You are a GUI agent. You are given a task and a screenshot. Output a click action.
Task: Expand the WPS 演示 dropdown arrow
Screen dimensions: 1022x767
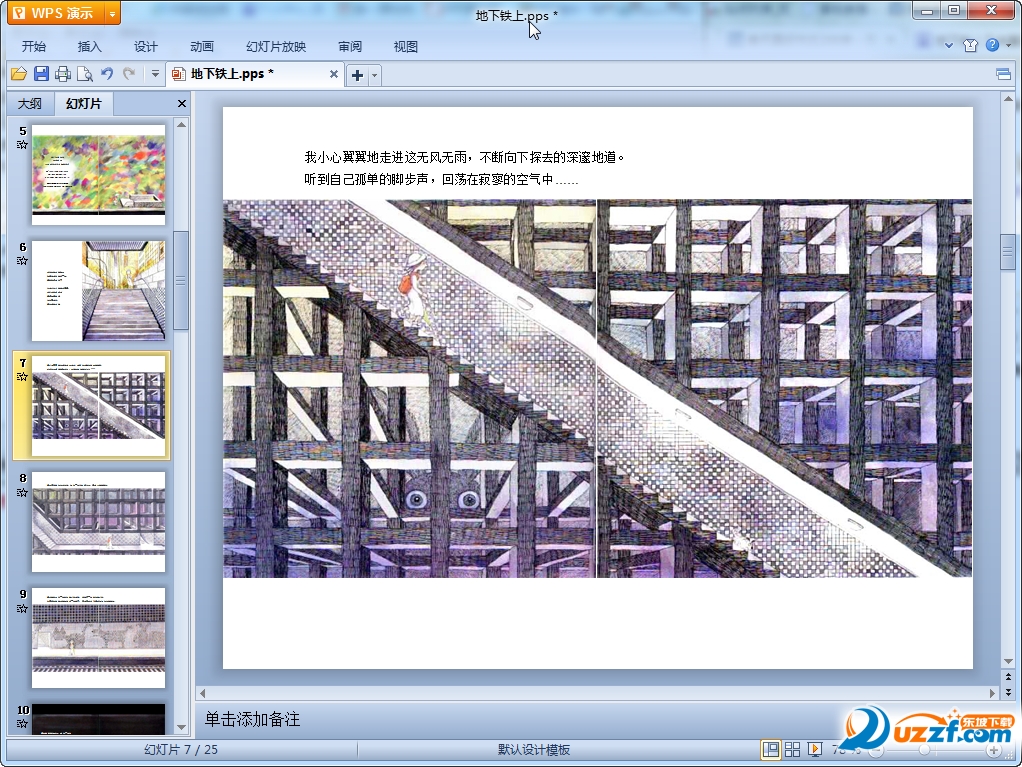coord(113,13)
